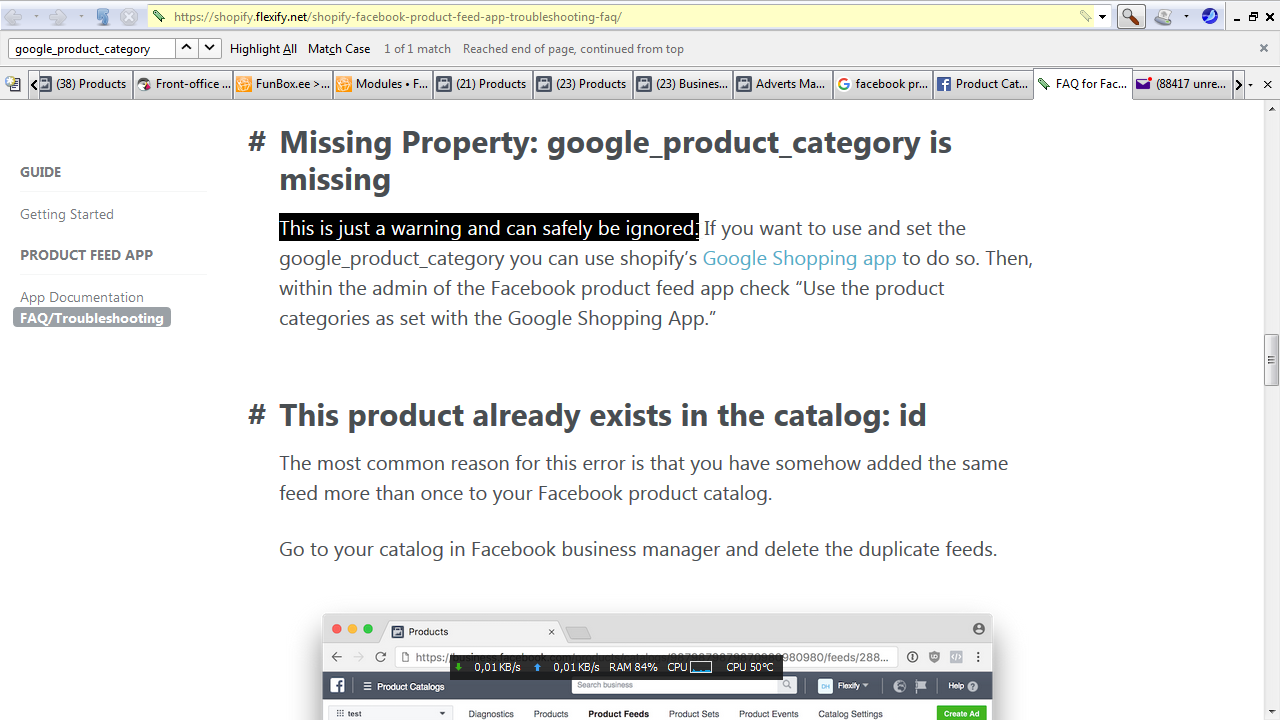Screen dimensions: 1280x720
Task: Switch to the Facebook 'Product Cat...' tab
Action: click(x=983, y=84)
